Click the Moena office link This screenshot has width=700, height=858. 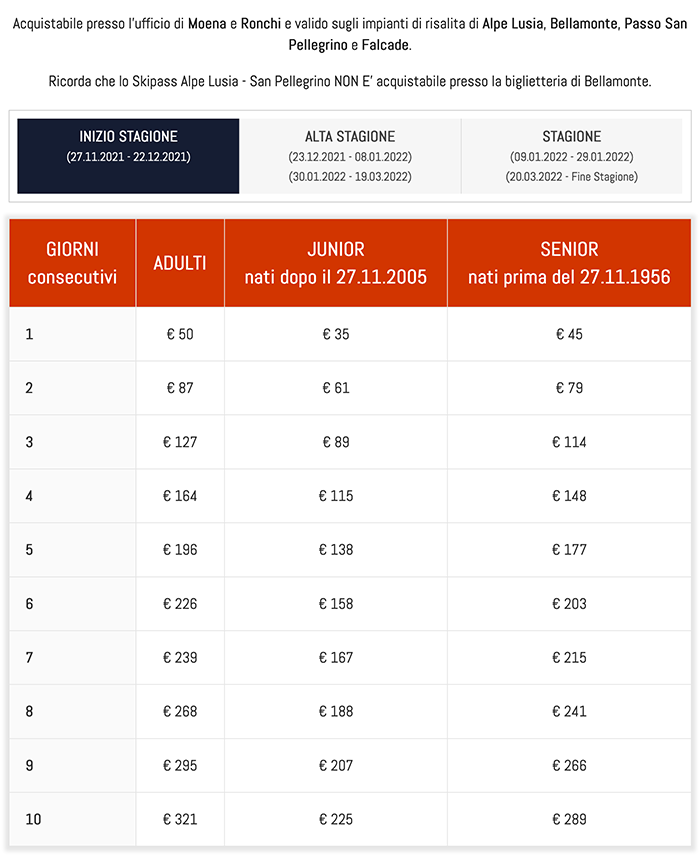coord(207,24)
